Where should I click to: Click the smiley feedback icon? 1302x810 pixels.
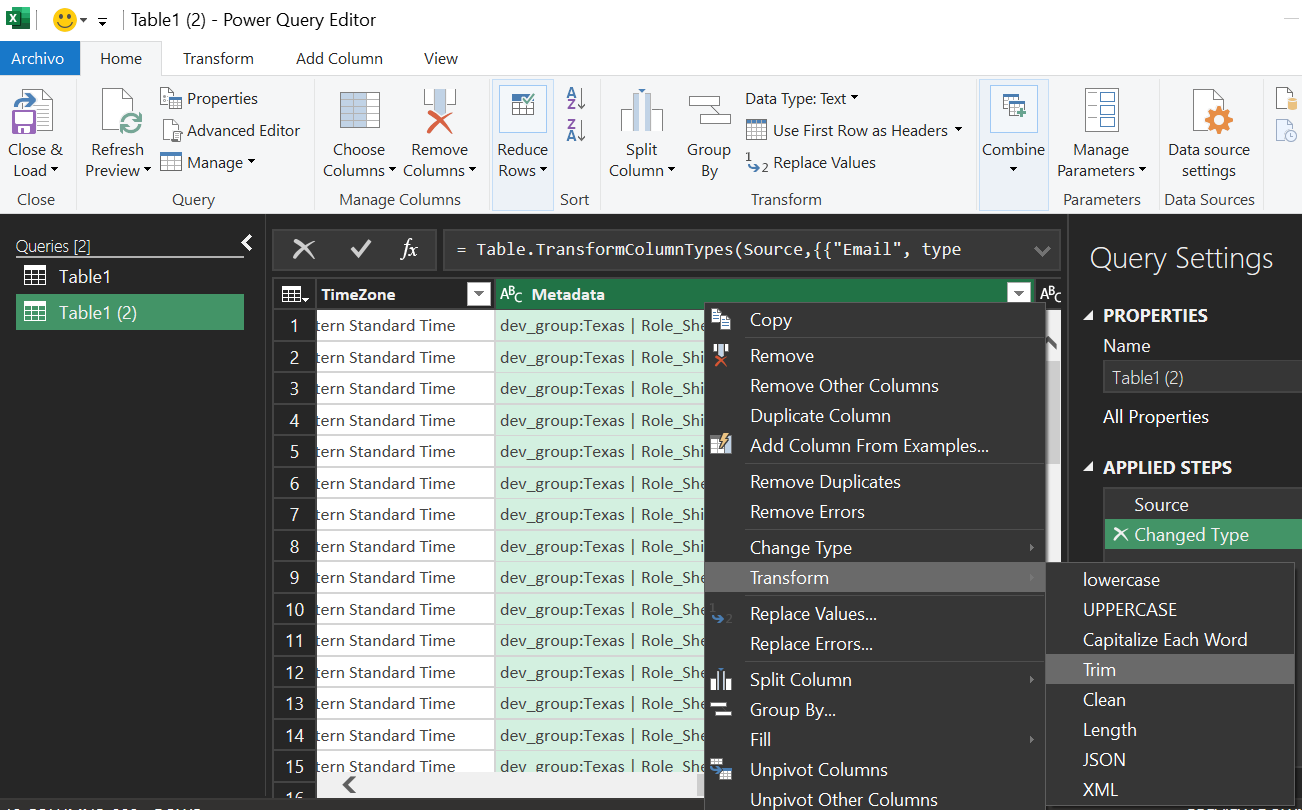[x=65, y=19]
